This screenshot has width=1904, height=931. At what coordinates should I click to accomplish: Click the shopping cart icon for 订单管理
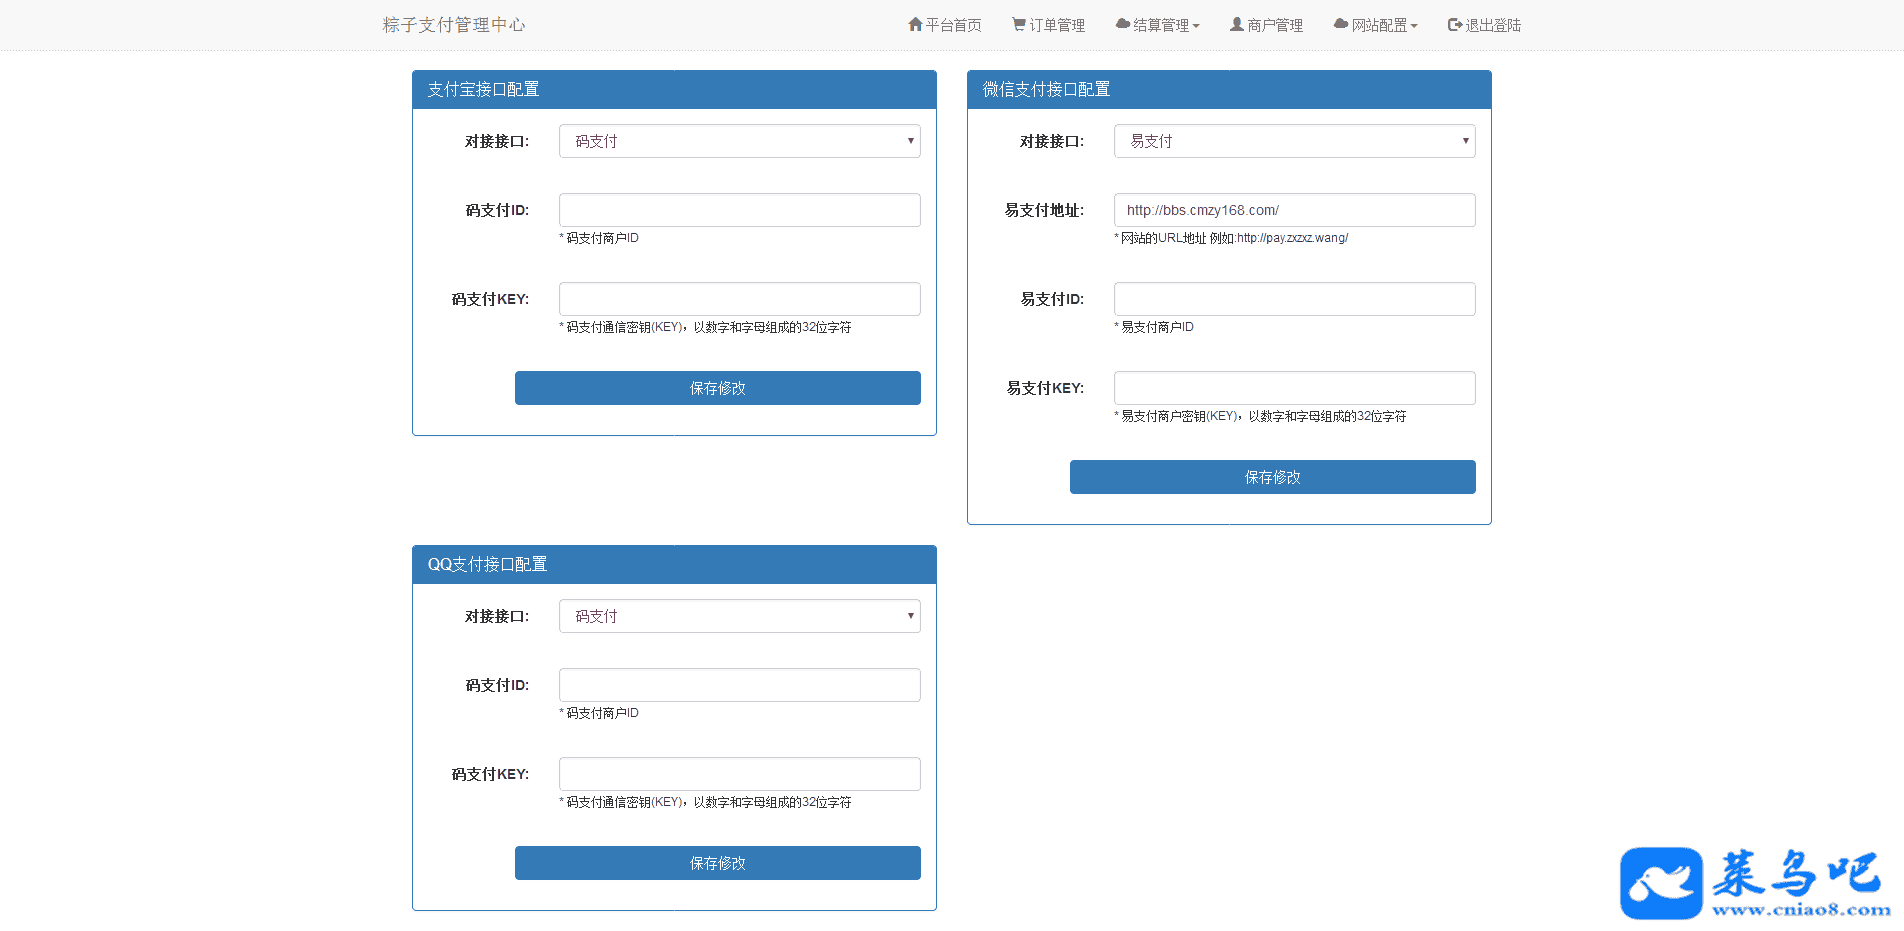(x=1018, y=24)
